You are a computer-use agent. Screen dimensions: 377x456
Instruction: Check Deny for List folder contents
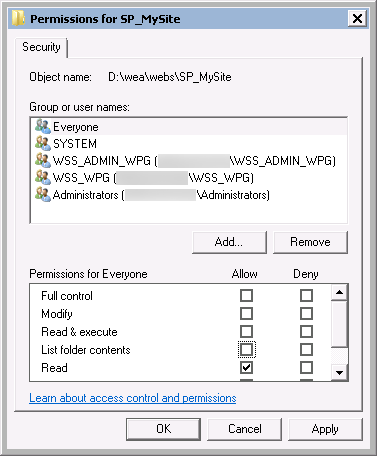click(x=306, y=350)
